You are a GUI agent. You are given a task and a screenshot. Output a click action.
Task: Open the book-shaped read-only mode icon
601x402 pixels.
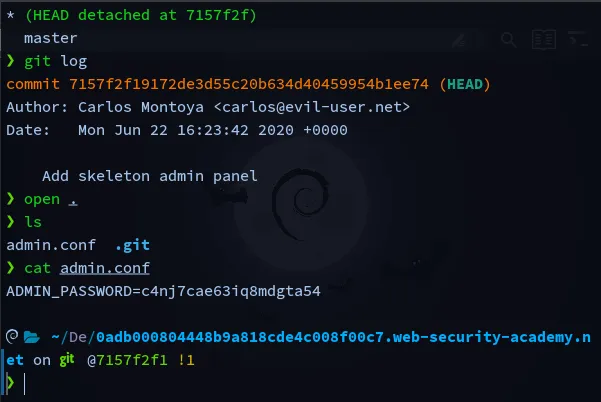pos(544,39)
